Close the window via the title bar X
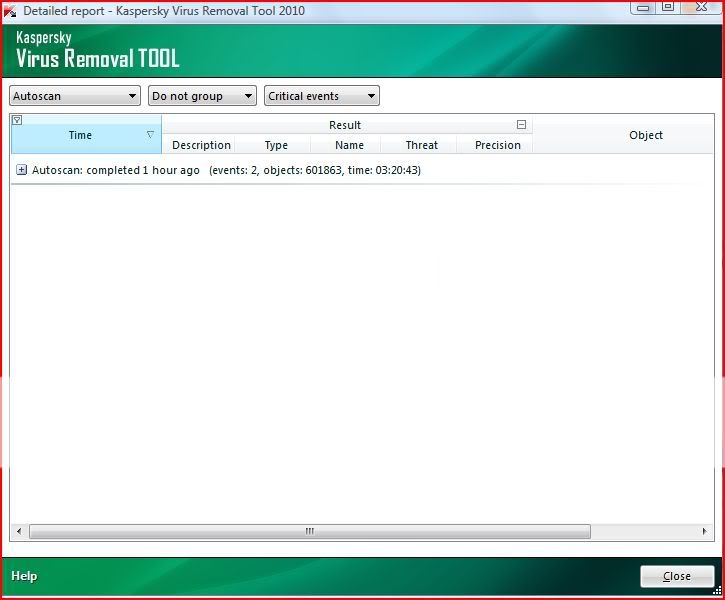The width and height of the screenshot is (725, 600). pyautogui.click(x=701, y=6)
